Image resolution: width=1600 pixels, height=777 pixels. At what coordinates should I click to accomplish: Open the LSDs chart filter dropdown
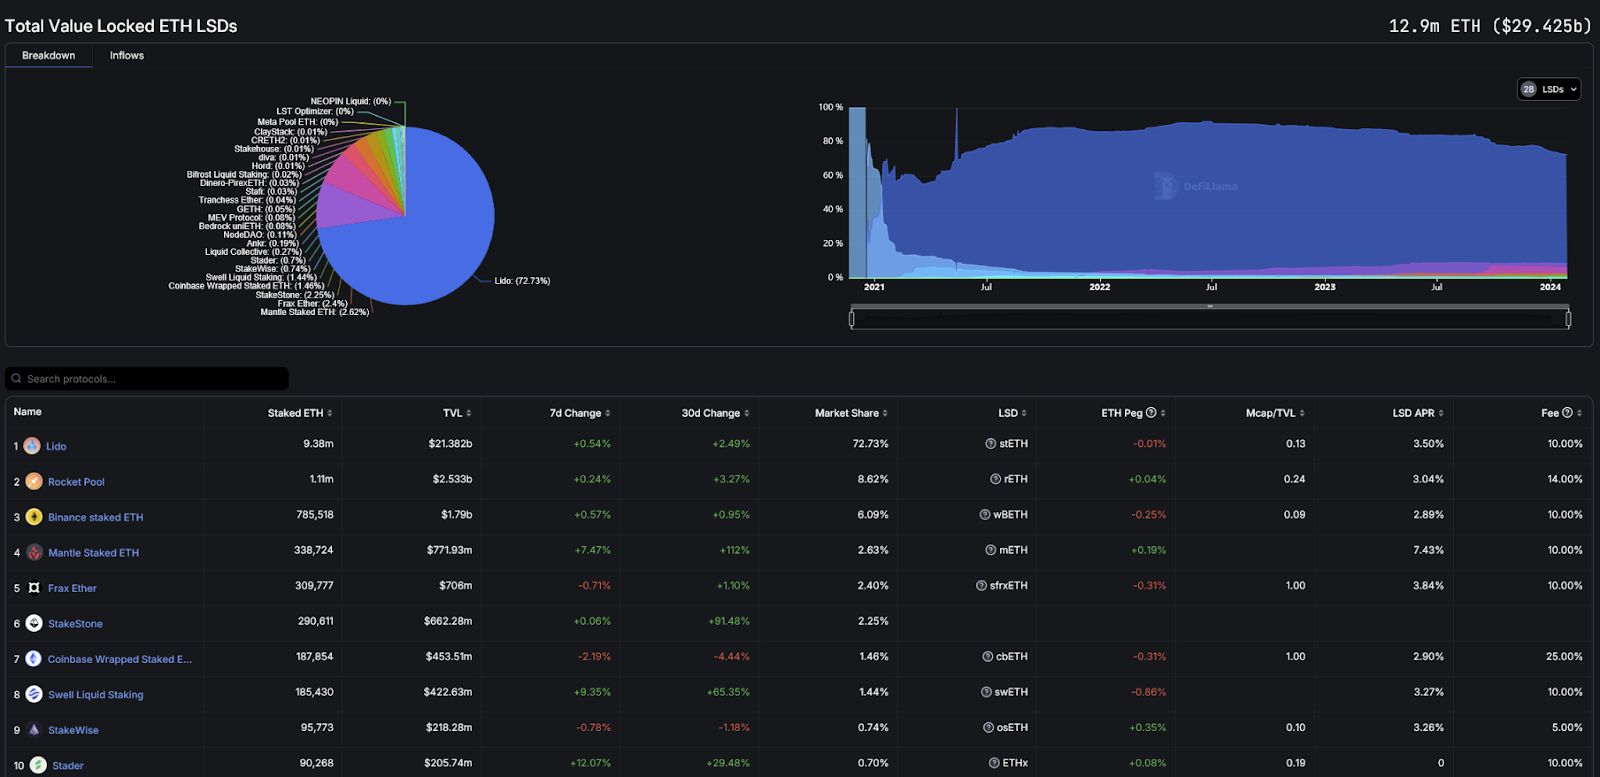pos(1549,89)
